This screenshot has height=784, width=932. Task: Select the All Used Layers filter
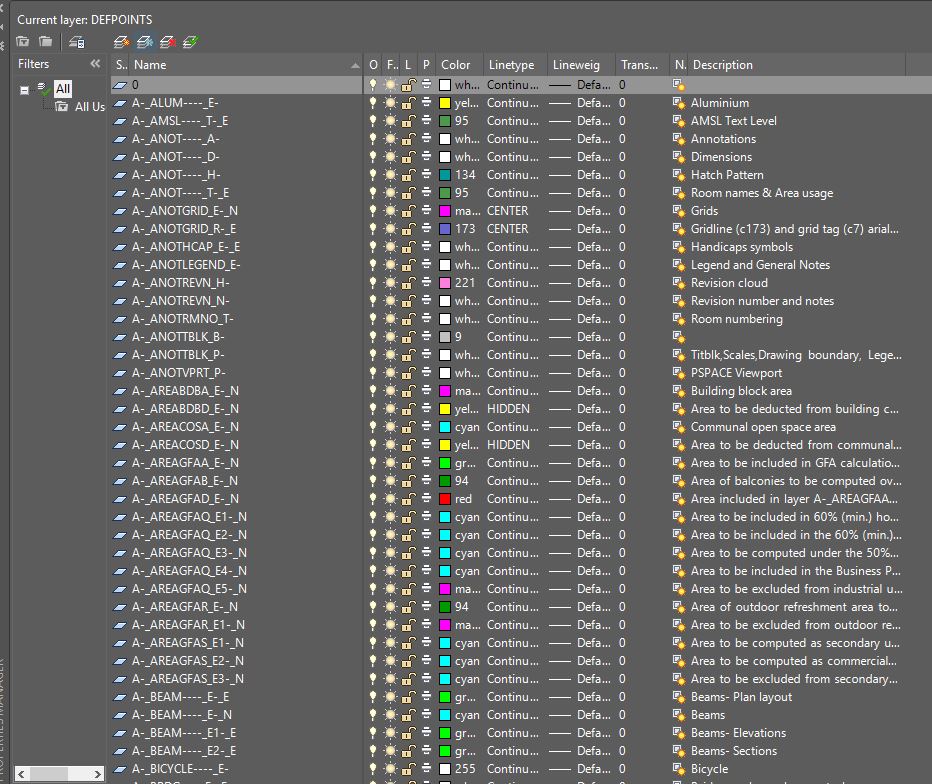pyautogui.click(x=90, y=106)
